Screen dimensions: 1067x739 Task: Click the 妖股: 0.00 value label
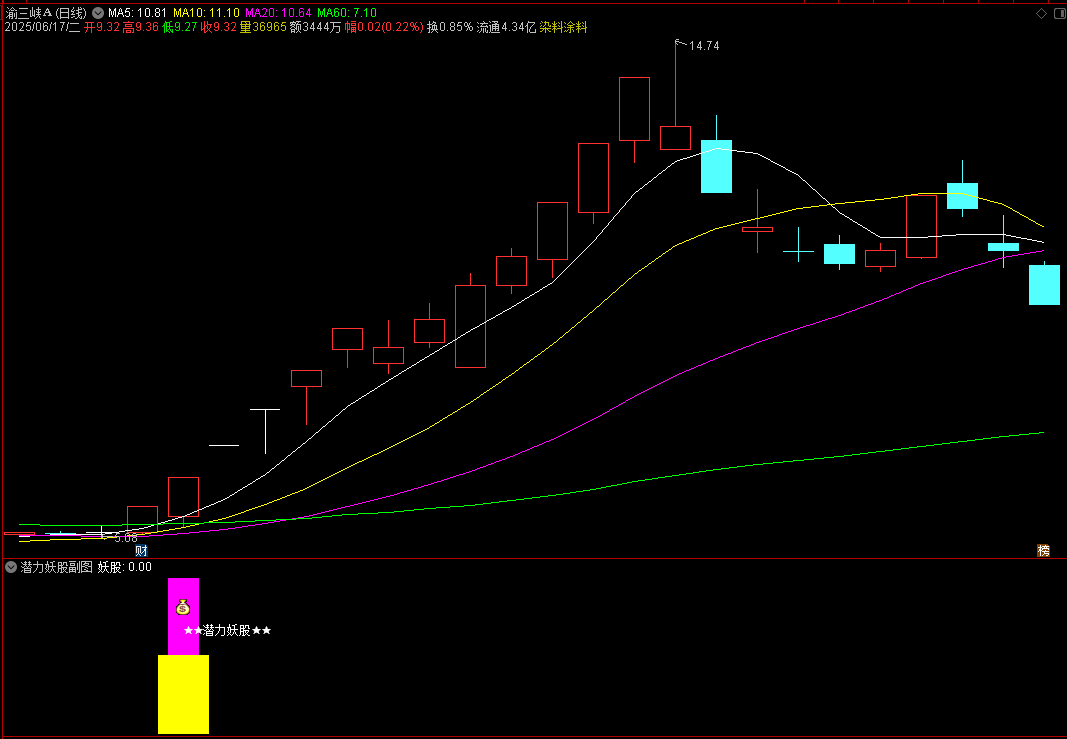(125, 567)
